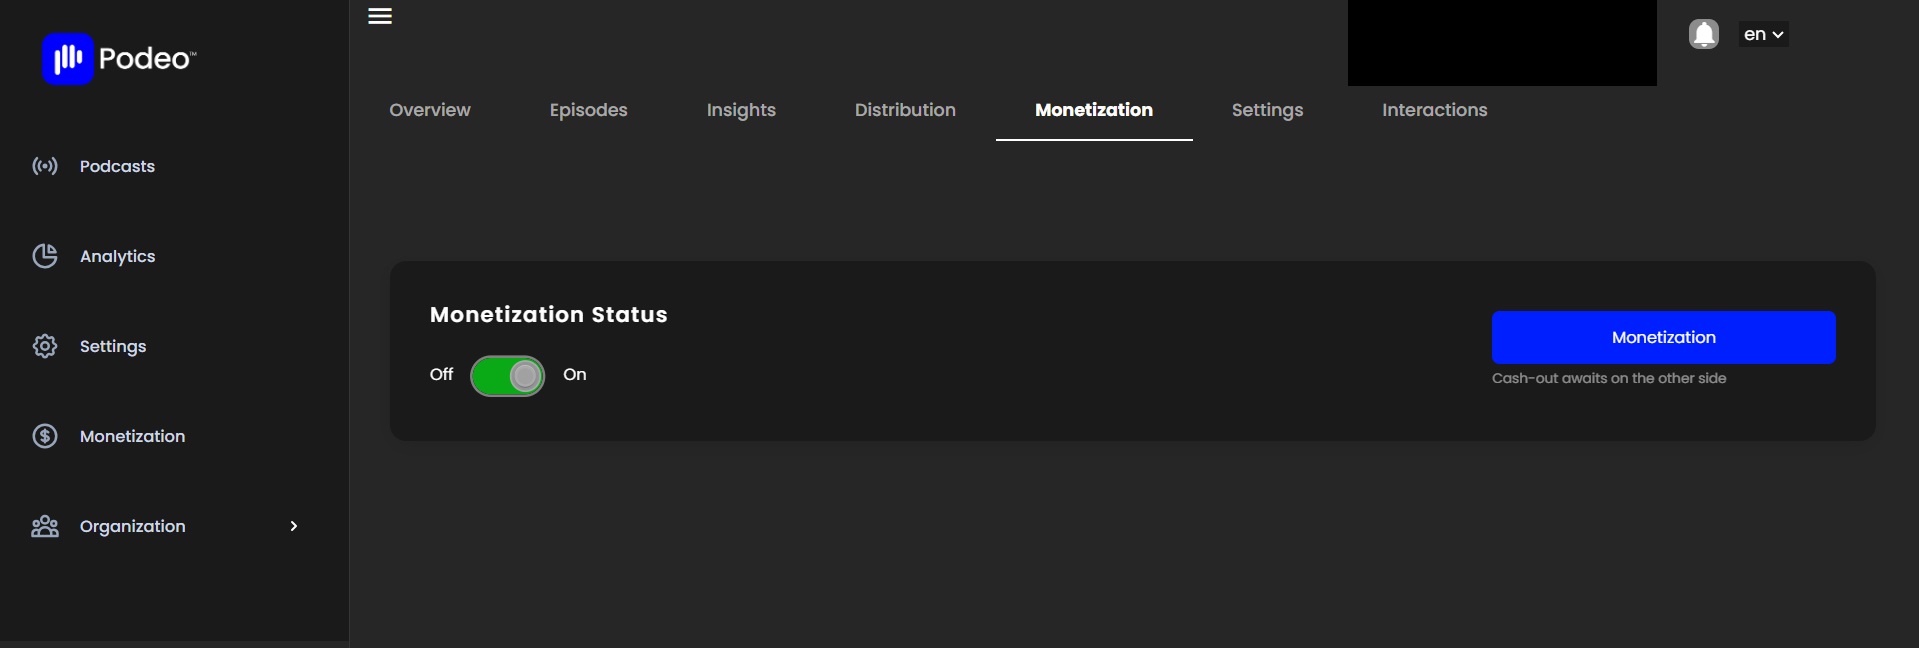Image resolution: width=1919 pixels, height=648 pixels.
Task: Click the Settings gear icon in sidebar
Action: [x=45, y=346]
